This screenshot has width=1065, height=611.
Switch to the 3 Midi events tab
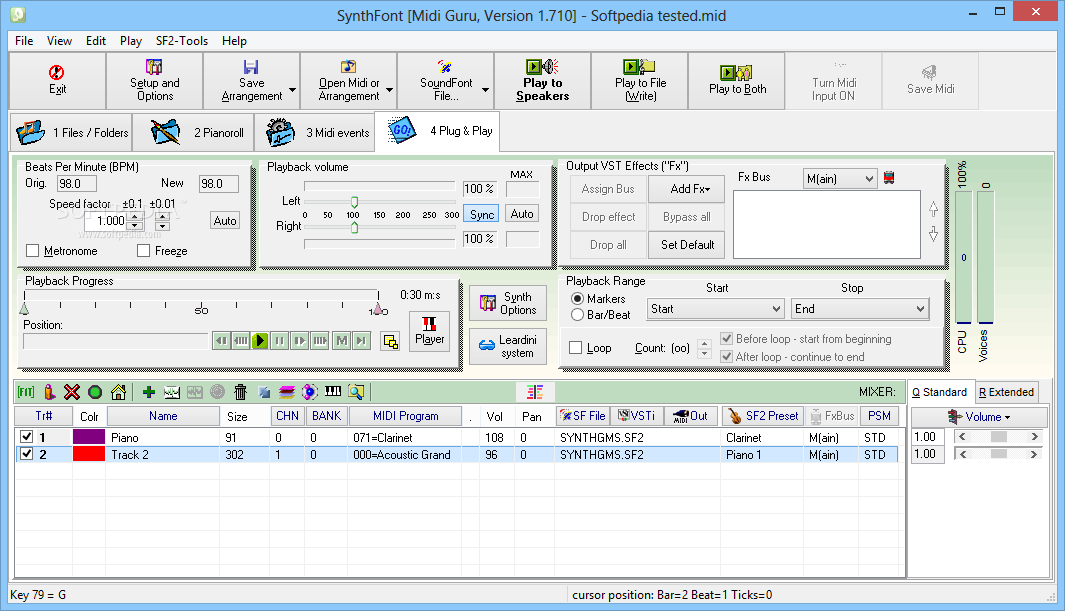[317, 132]
